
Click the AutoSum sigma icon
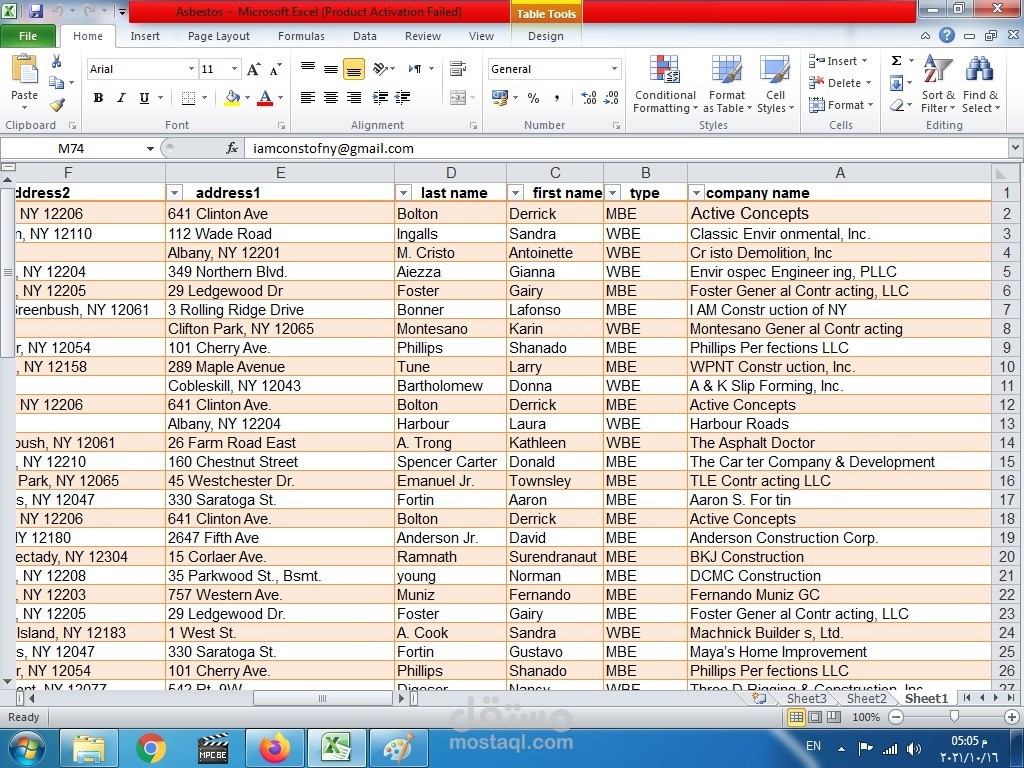pyautogui.click(x=897, y=61)
